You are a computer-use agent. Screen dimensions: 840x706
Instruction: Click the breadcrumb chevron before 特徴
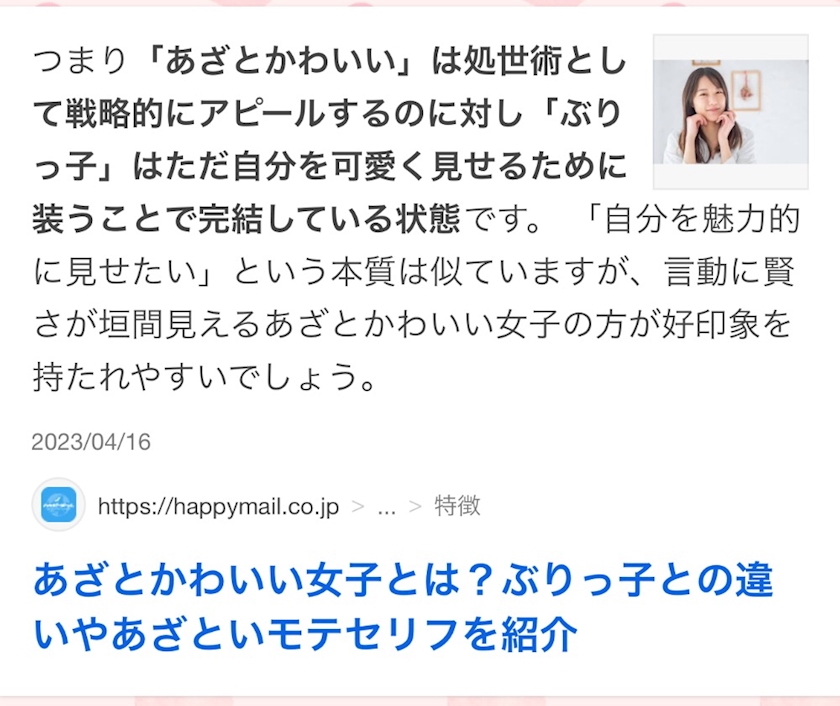(415, 507)
